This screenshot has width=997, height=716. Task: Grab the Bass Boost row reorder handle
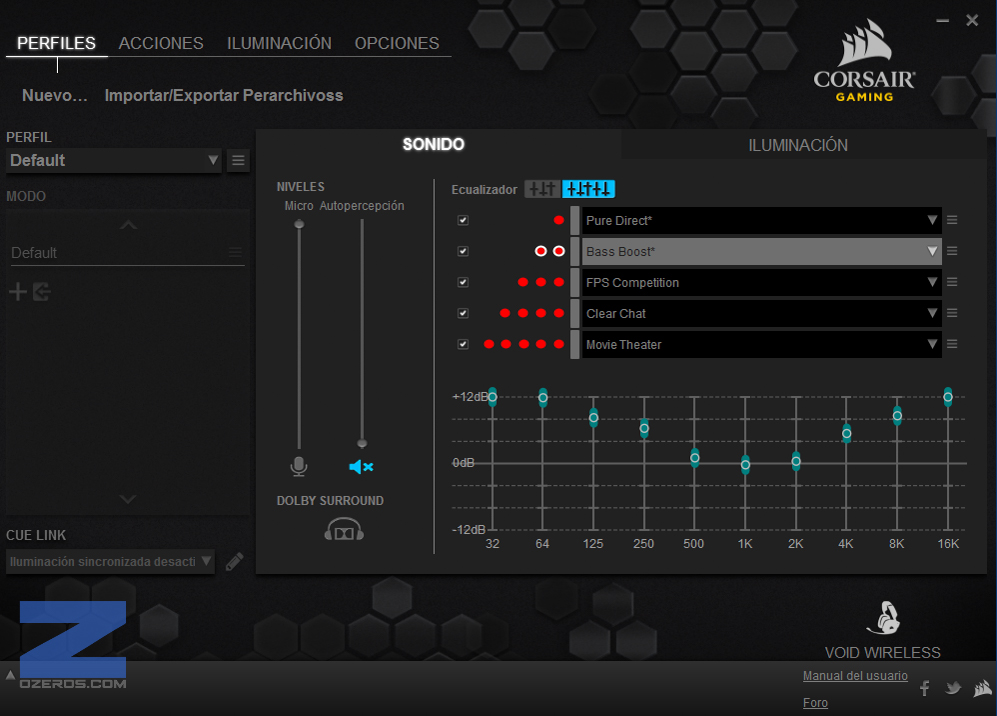[x=575, y=251]
